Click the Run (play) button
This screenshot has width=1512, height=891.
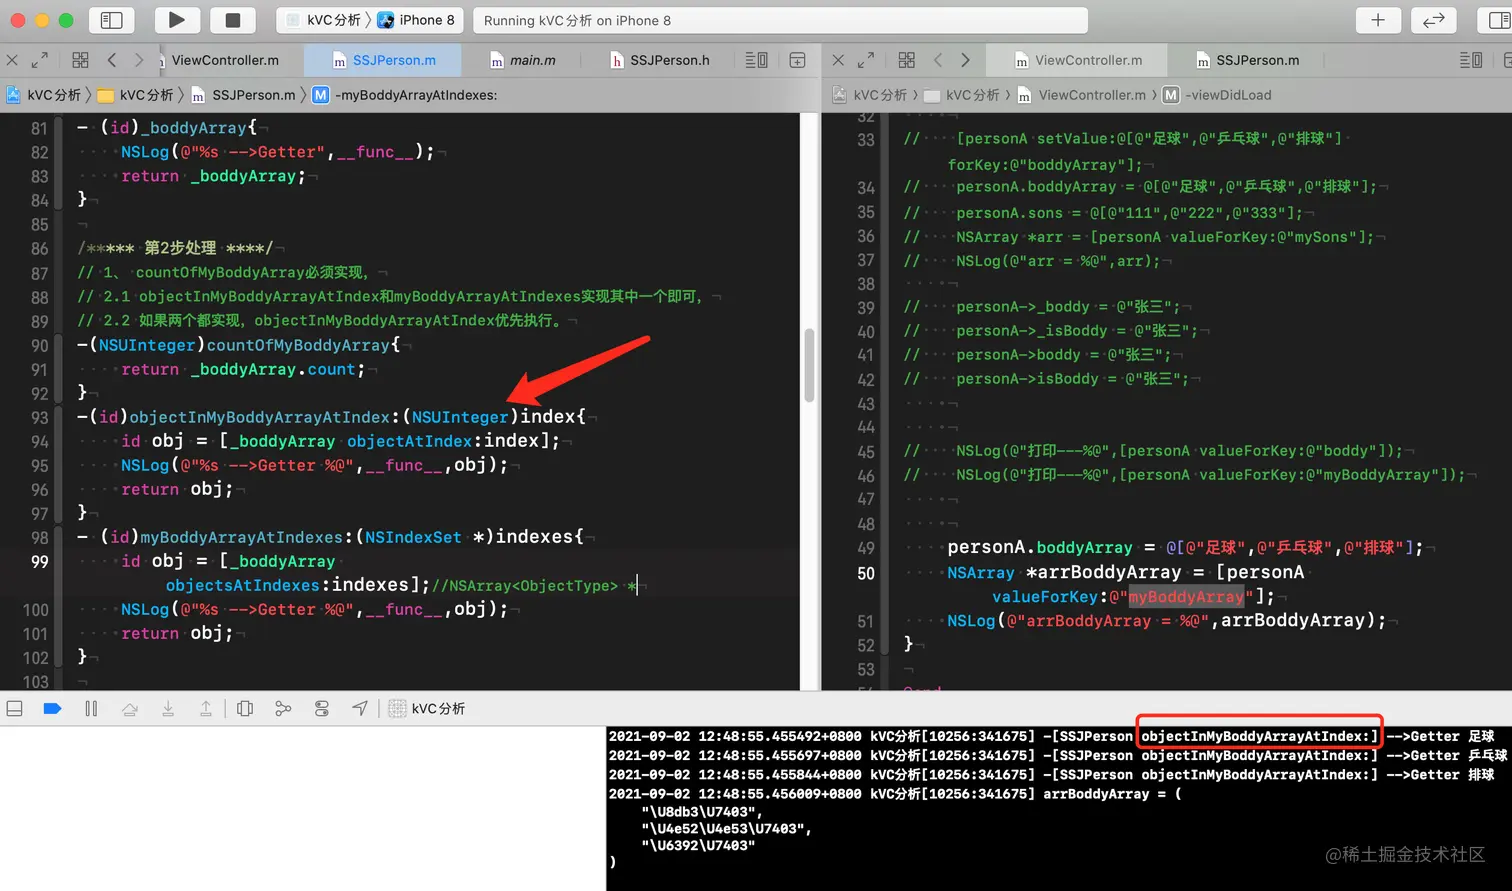pyautogui.click(x=177, y=20)
